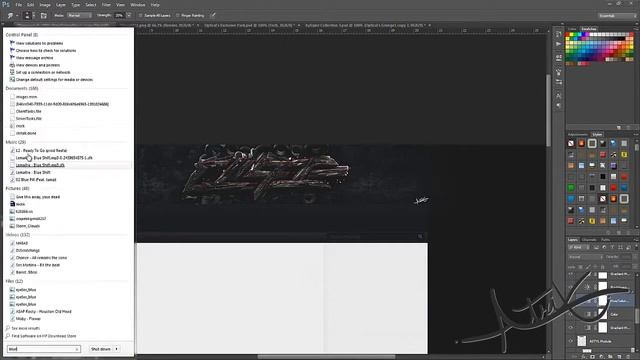Click the delete style trash icon in Styles panel
The height and width of the screenshot is (360, 640).
point(629,233)
